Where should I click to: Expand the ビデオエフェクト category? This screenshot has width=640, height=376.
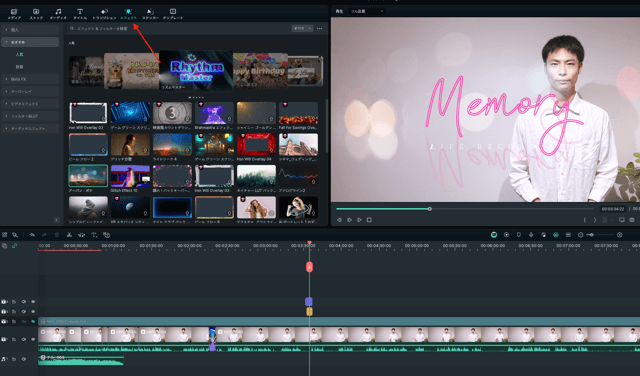30,104
